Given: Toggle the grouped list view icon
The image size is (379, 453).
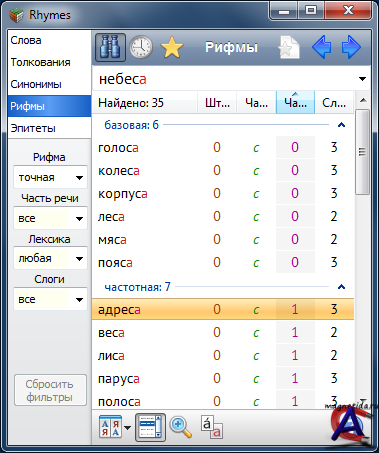Looking at the screenshot, I should tap(150, 427).
